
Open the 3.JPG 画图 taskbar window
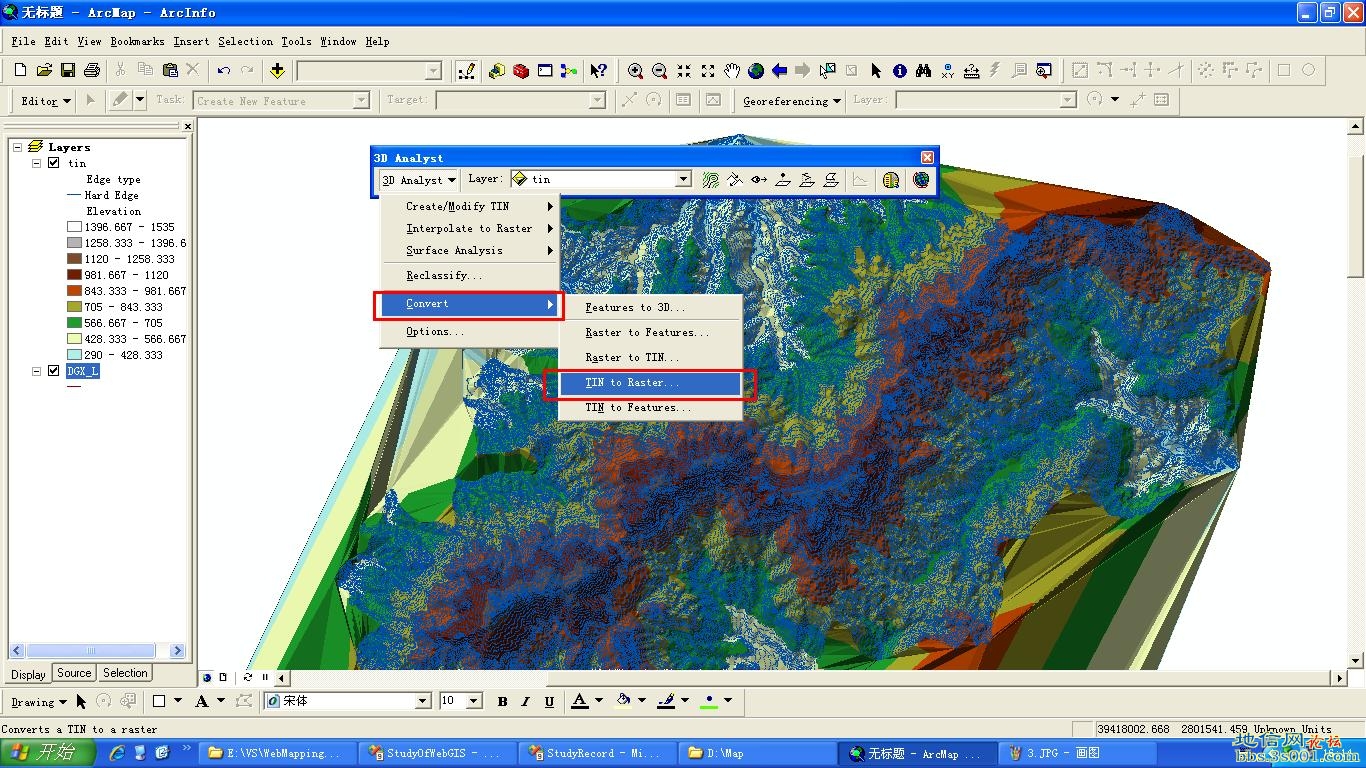pos(1076,753)
